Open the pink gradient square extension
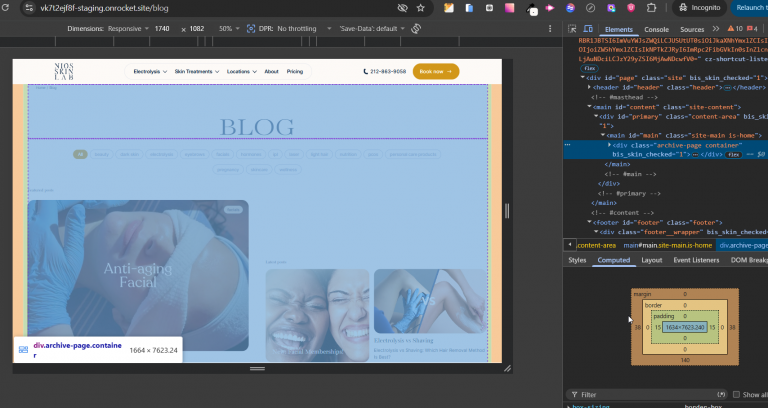The height and width of the screenshot is (408, 768). [x=510, y=8]
